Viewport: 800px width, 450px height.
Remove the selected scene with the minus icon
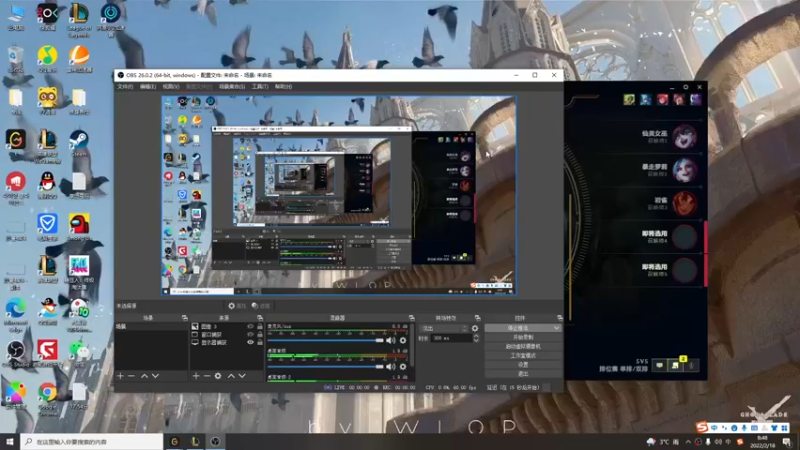pos(131,376)
